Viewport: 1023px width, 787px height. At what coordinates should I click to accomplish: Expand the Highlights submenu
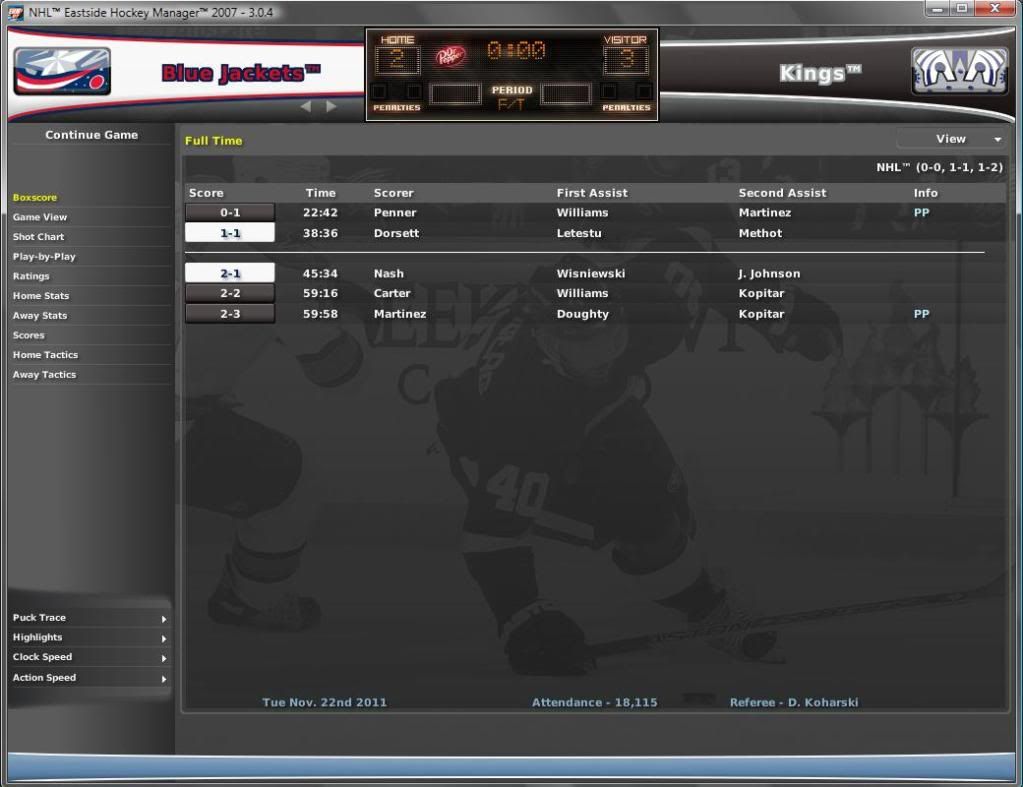point(90,638)
